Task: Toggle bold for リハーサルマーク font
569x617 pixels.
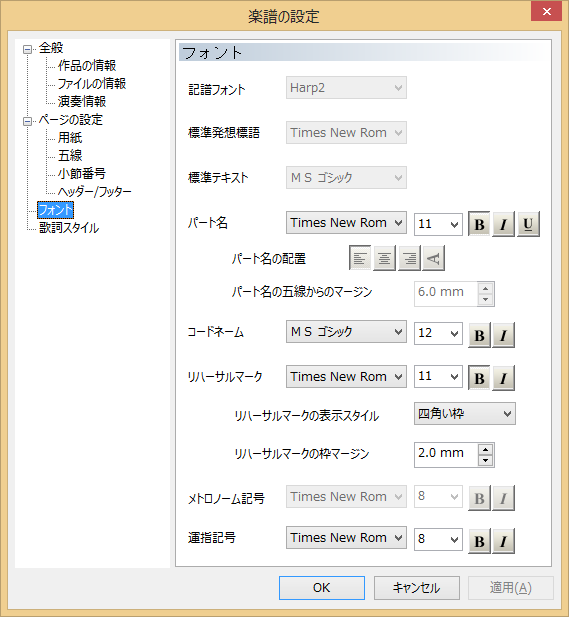Action: (x=479, y=378)
